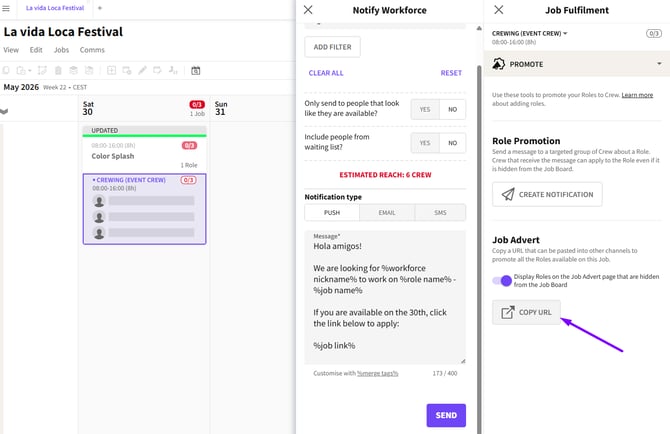Select PUSH notification type
Image resolution: width=670 pixels, height=434 pixels.
[332, 212]
